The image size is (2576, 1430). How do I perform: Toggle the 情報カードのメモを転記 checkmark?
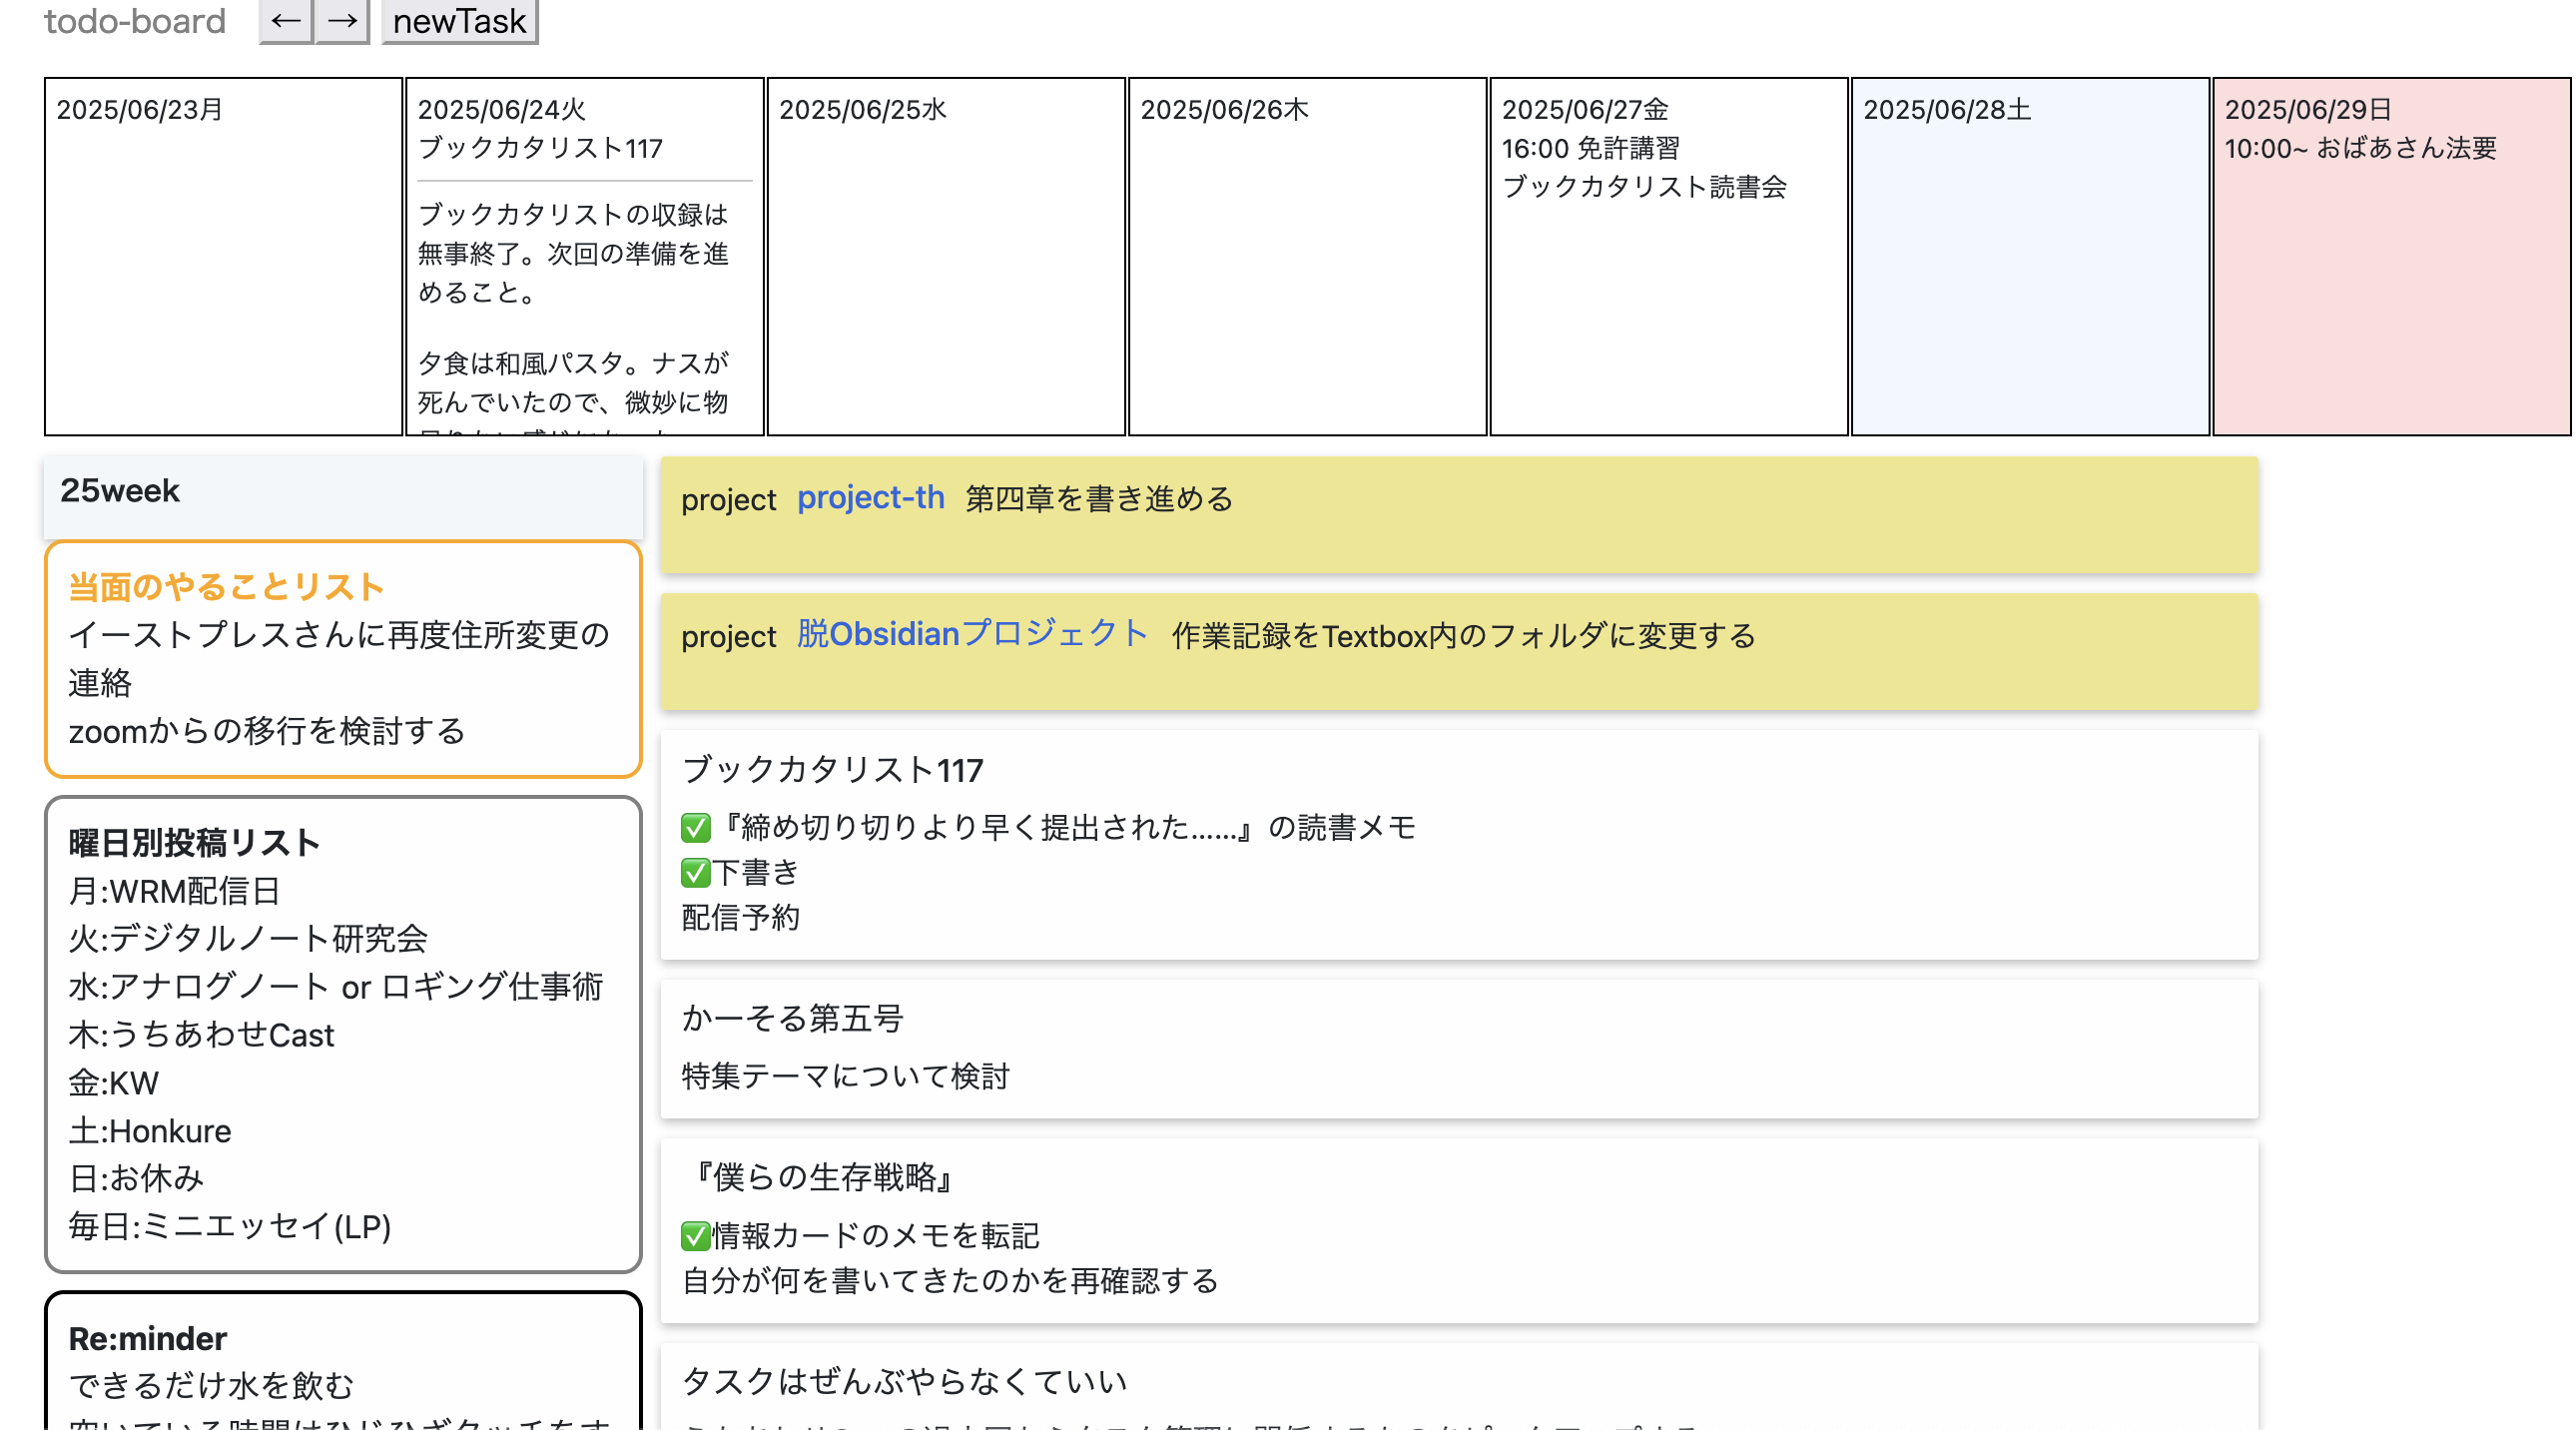pos(695,1236)
